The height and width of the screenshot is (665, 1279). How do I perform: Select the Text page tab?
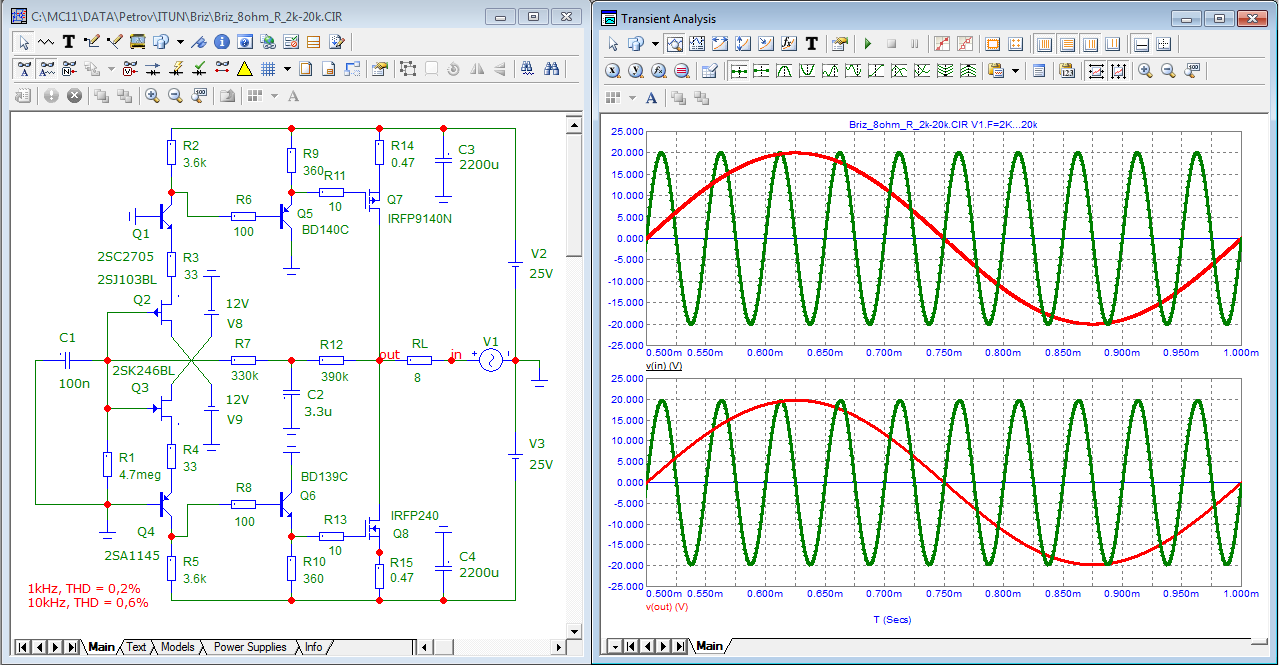(x=136, y=648)
